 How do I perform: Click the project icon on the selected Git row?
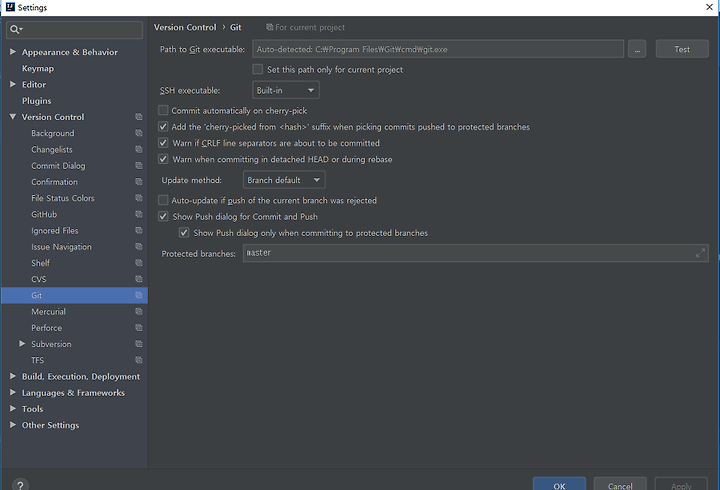[139, 295]
